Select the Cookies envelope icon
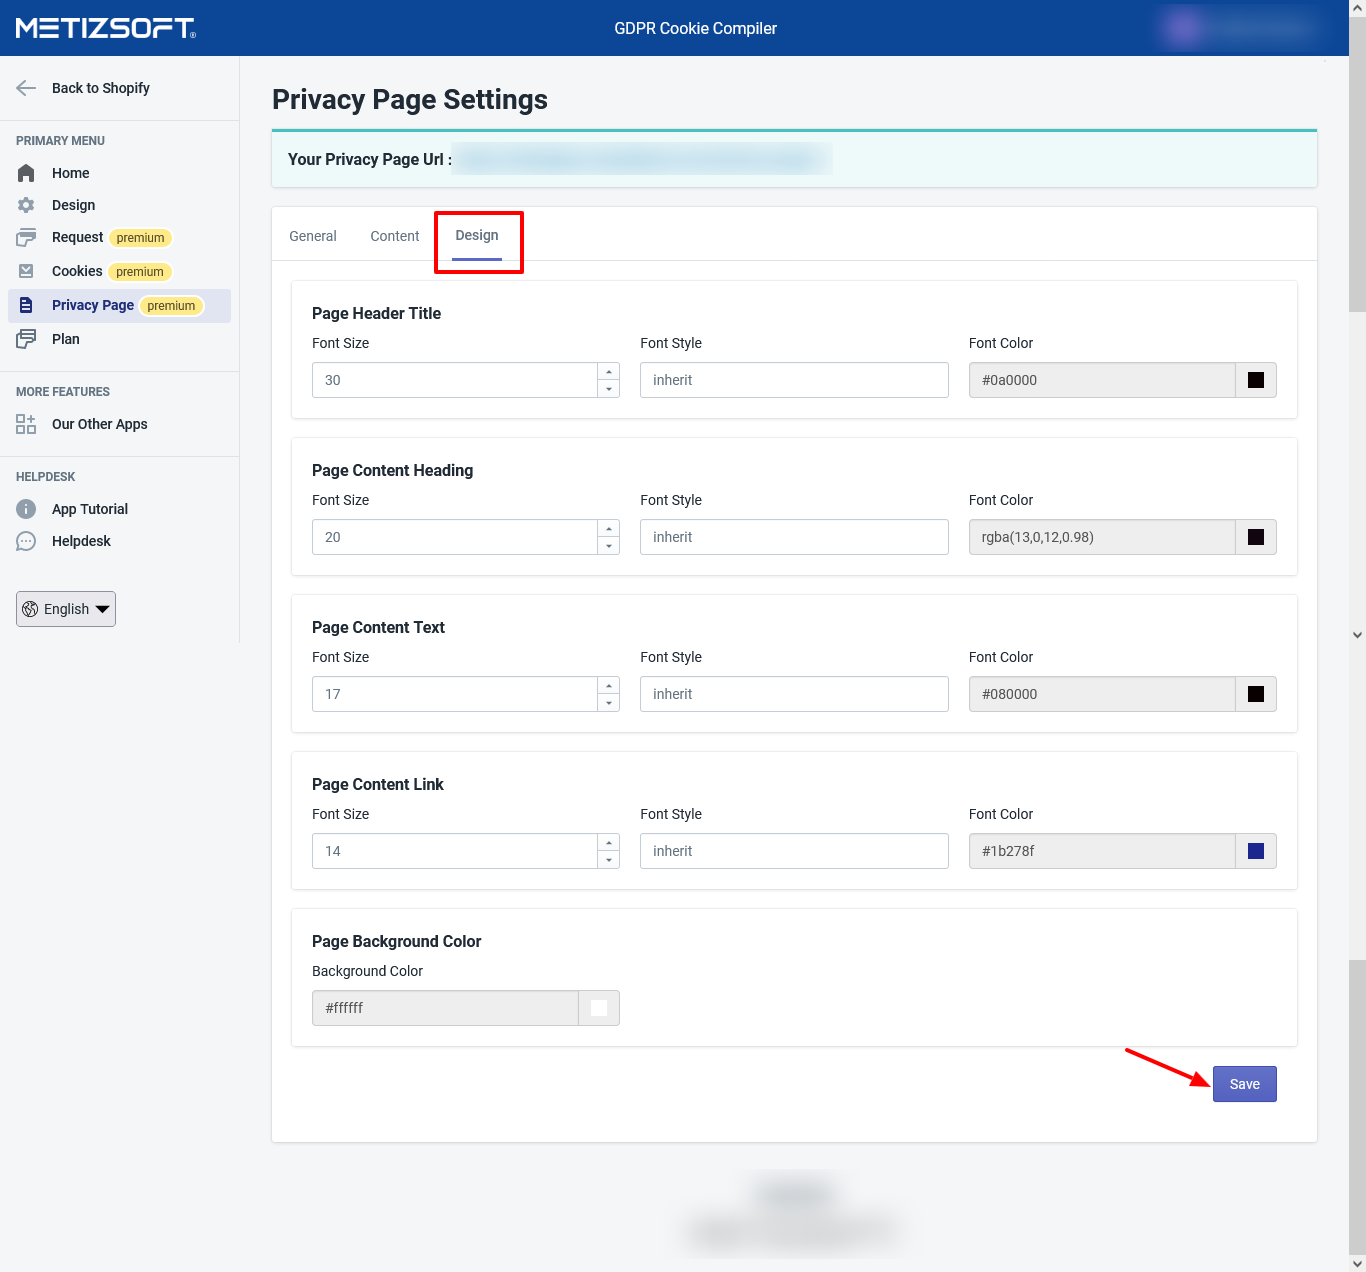1366x1272 pixels. click(x=26, y=271)
